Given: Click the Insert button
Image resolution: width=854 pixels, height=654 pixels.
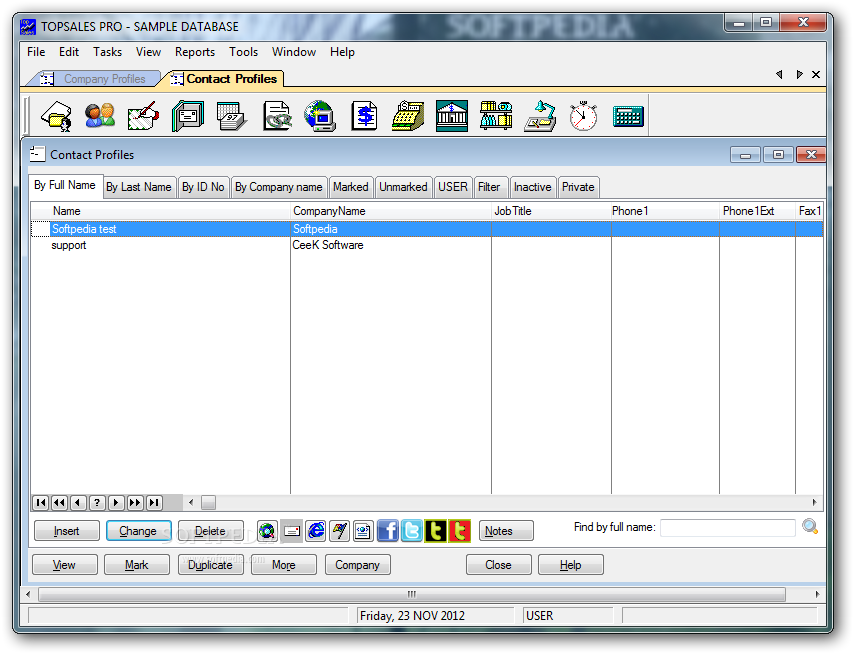Looking at the screenshot, I should [x=67, y=531].
